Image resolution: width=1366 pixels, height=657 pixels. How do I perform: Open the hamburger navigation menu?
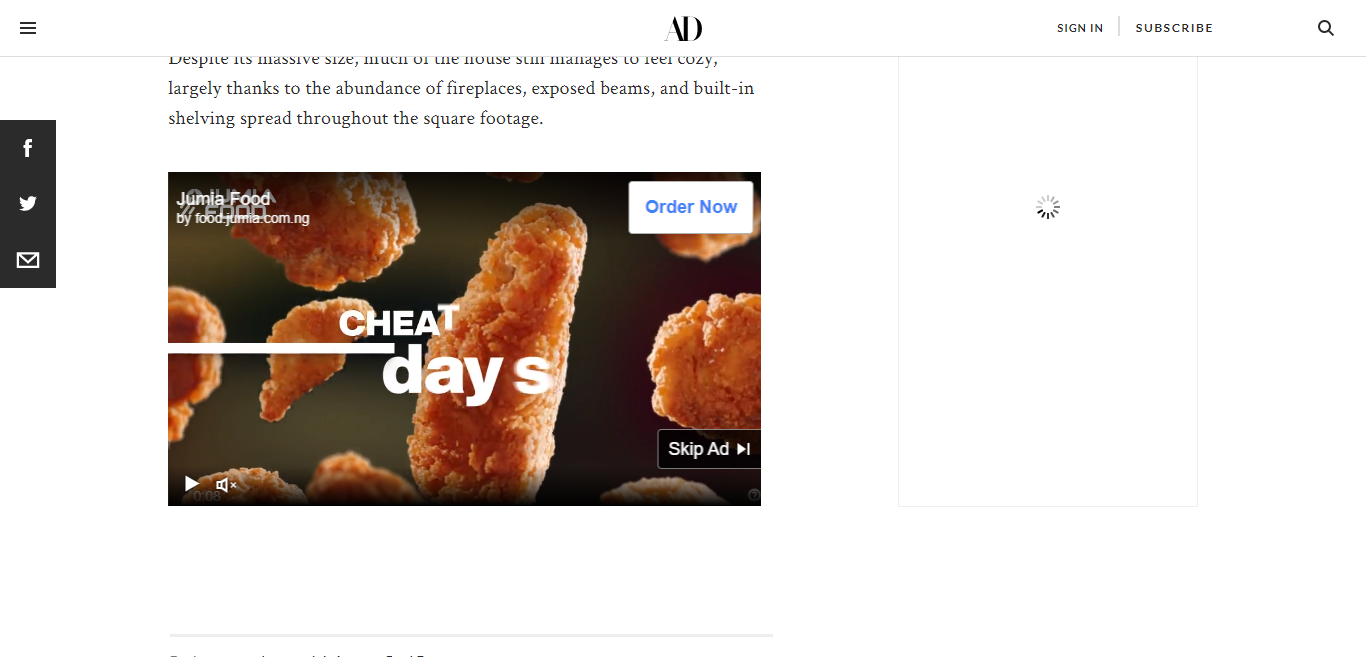(28, 28)
